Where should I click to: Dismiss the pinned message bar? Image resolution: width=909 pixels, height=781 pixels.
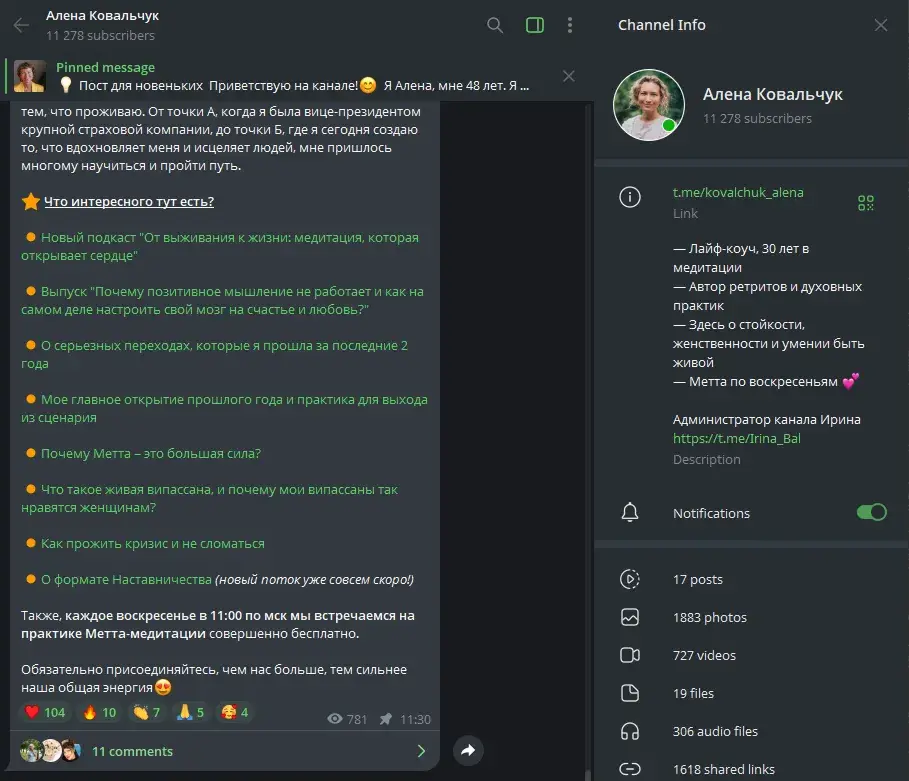coord(569,76)
